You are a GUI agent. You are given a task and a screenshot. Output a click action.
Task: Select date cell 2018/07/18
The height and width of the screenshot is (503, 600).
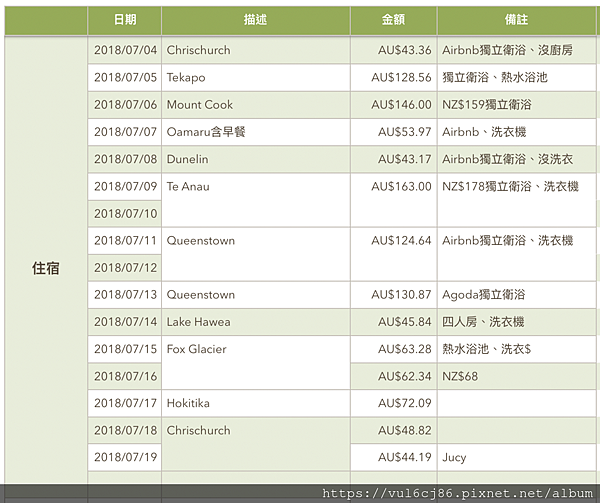pyautogui.click(x=124, y=430)
